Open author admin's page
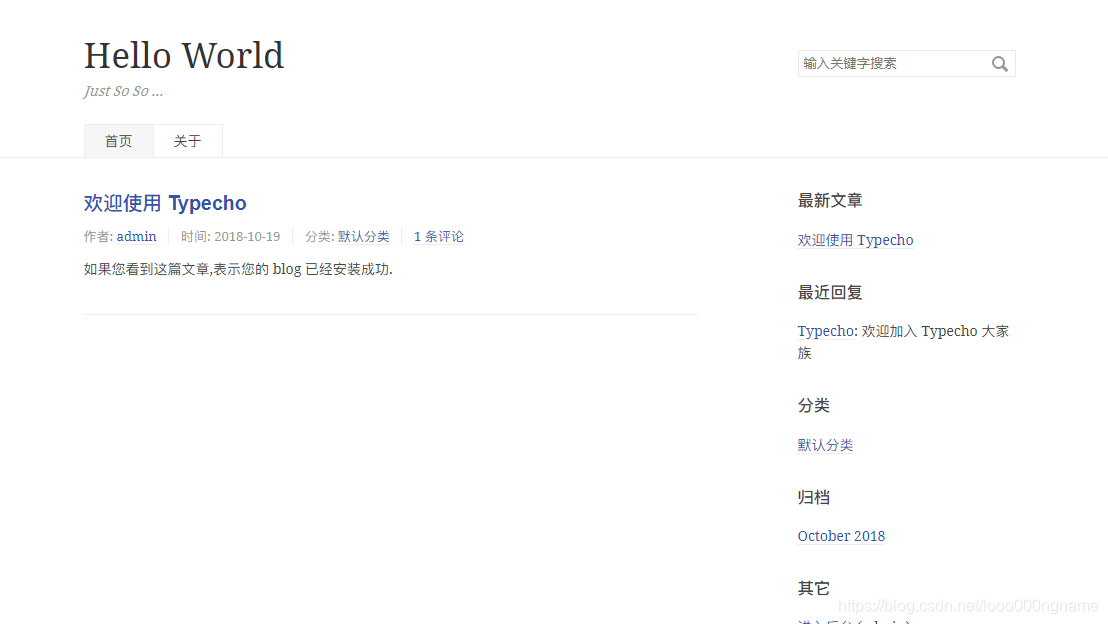Image resolution: width=1108 pixels, height=624 pixels. [136, 236]
